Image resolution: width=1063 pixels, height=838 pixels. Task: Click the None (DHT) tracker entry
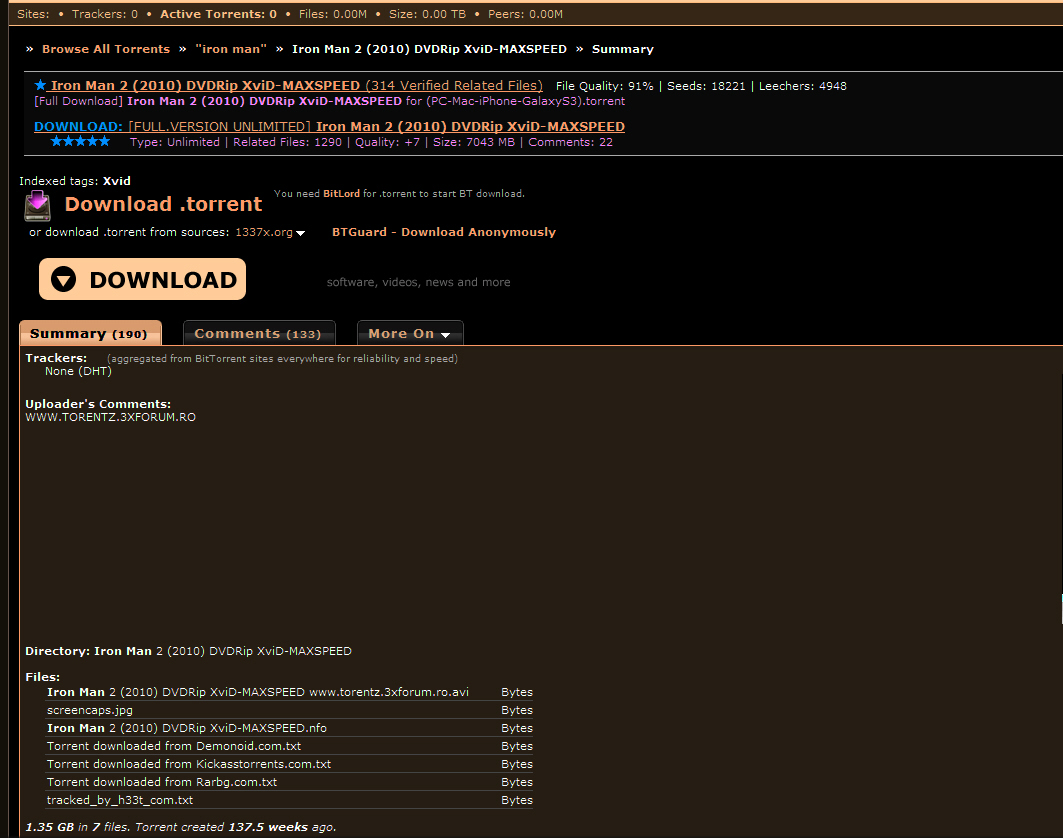pyautogui.click(x=78, y=372)
